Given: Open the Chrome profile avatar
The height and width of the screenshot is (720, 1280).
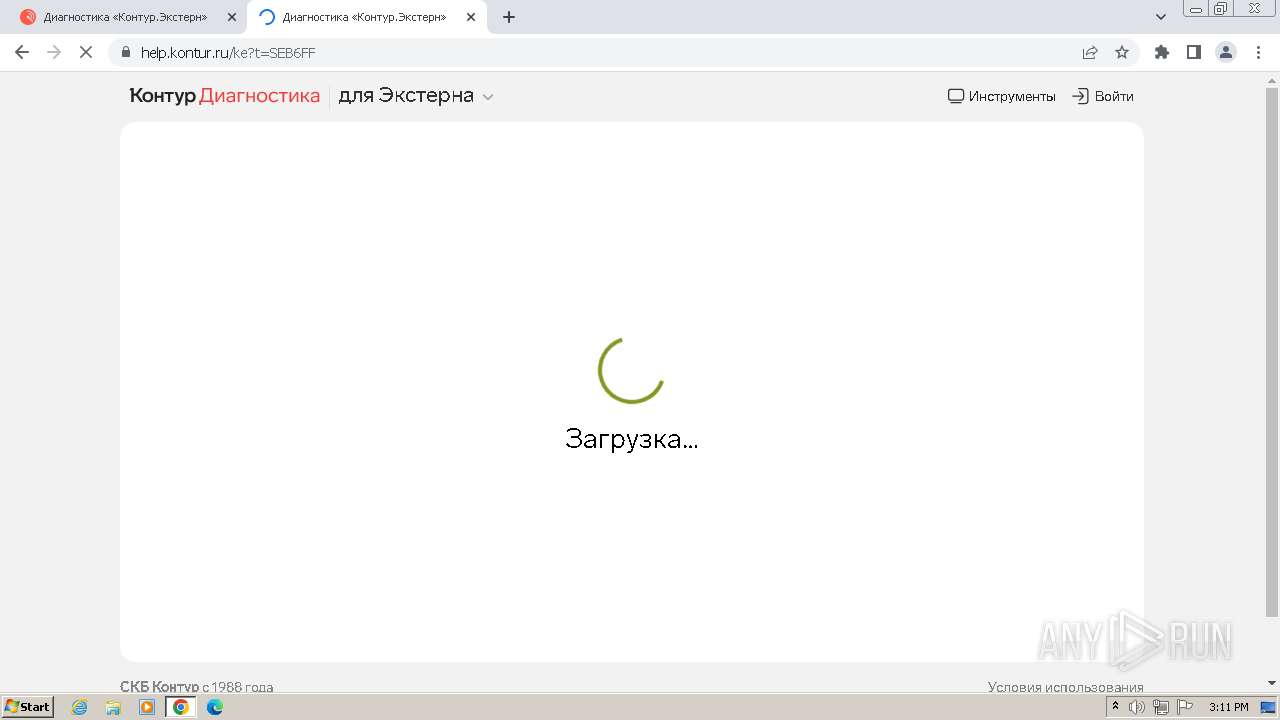Looking at the screenshot, I should [x=1226, y=52].
